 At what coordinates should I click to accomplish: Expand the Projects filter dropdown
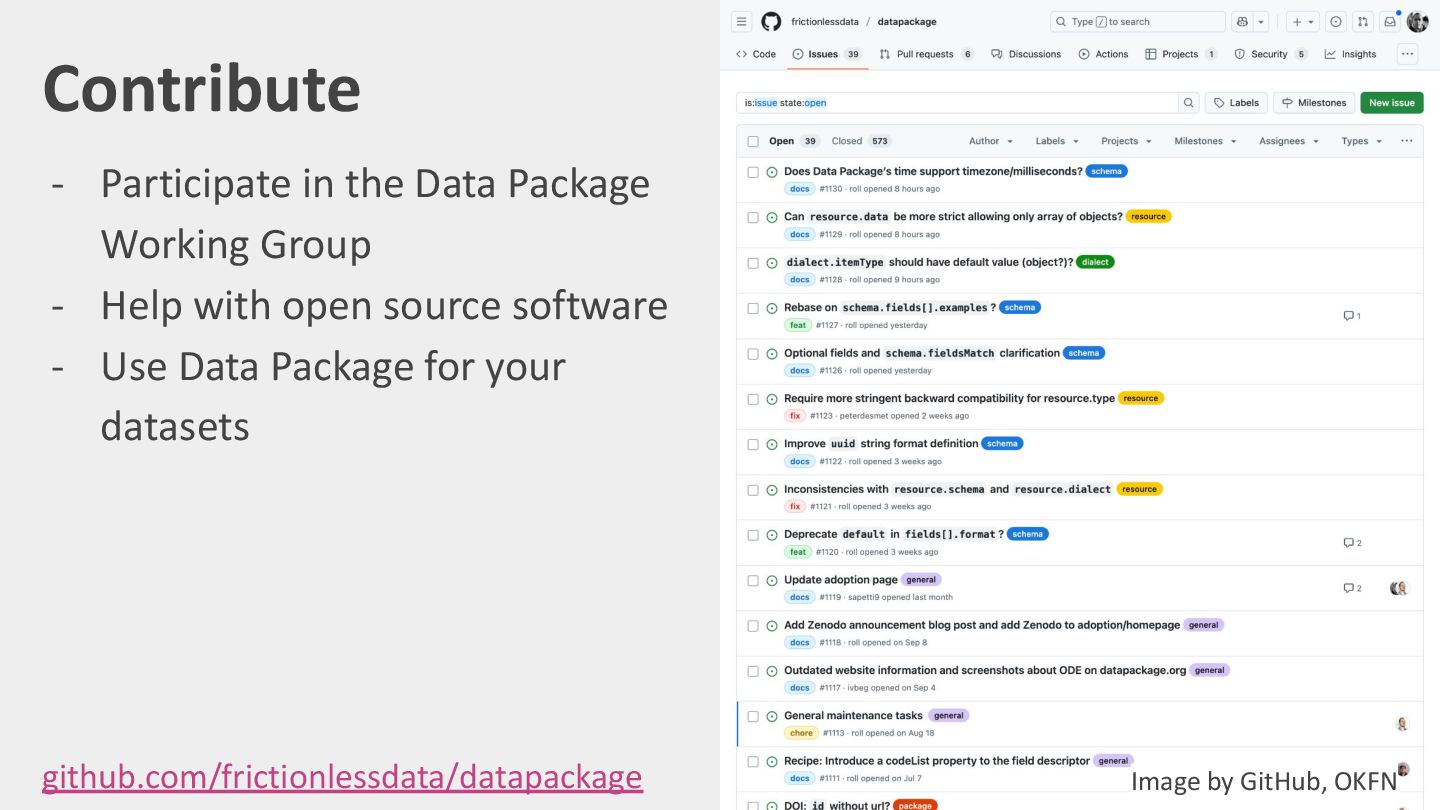click(x=1126, y=141)
